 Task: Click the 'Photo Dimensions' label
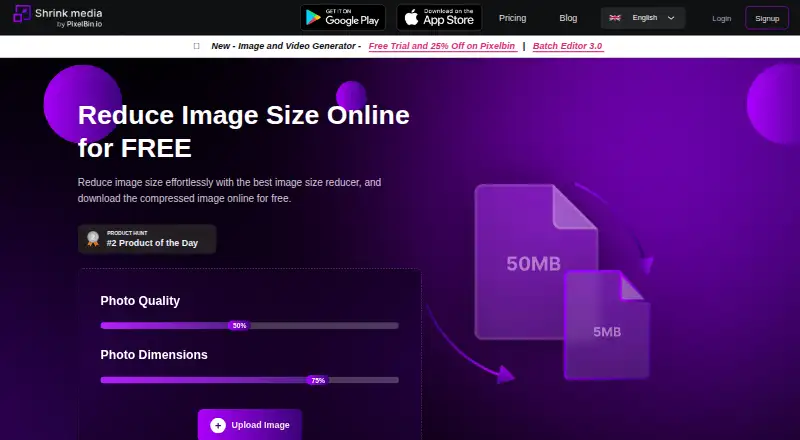click(154, 355)
